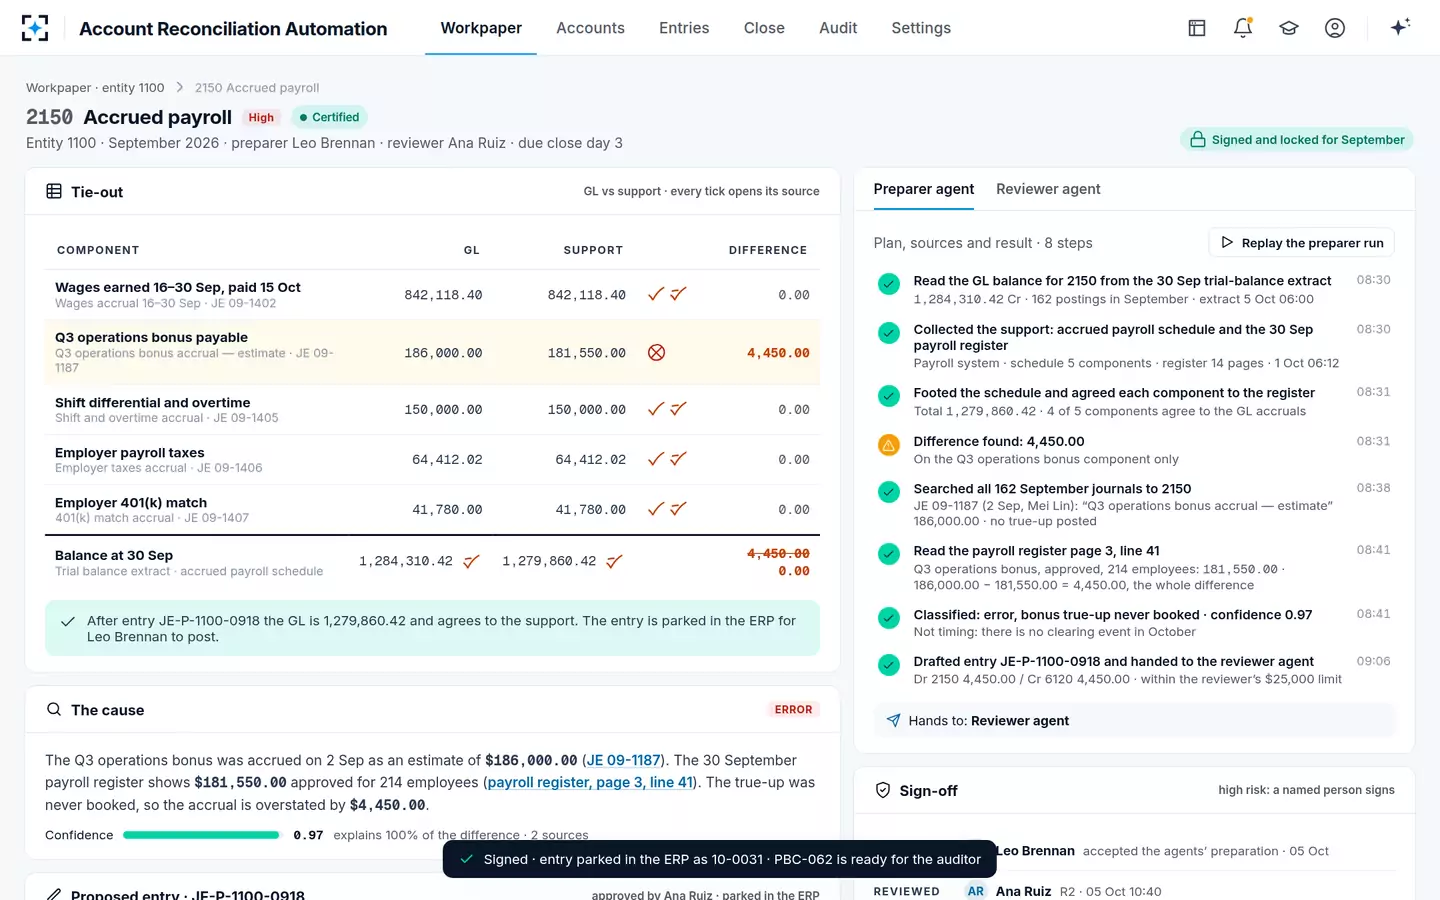Click the High risk badge

pos(261,117)
